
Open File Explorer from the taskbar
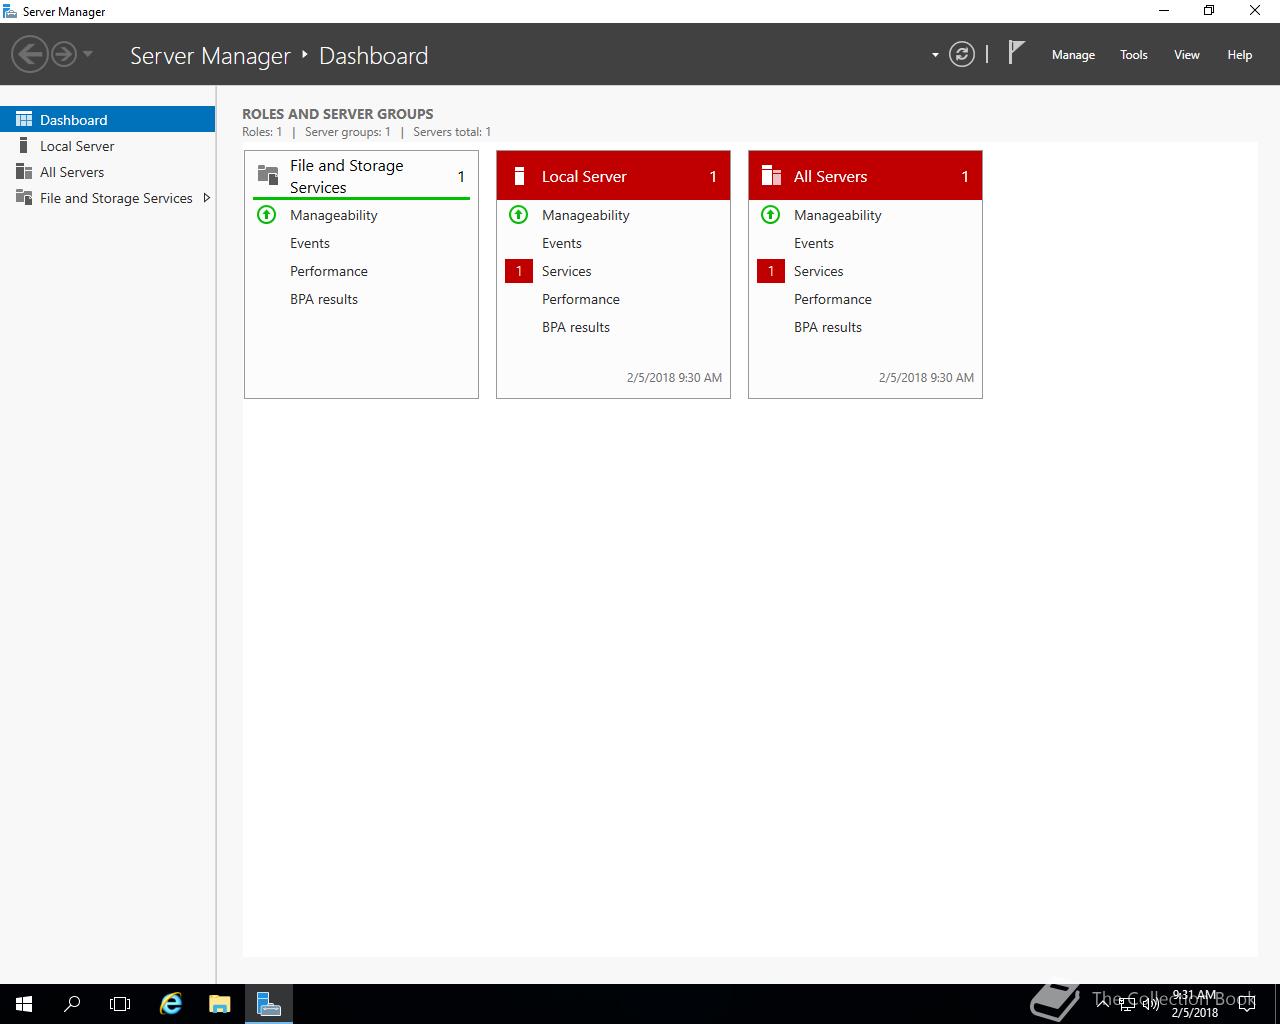pos(220,1004)
